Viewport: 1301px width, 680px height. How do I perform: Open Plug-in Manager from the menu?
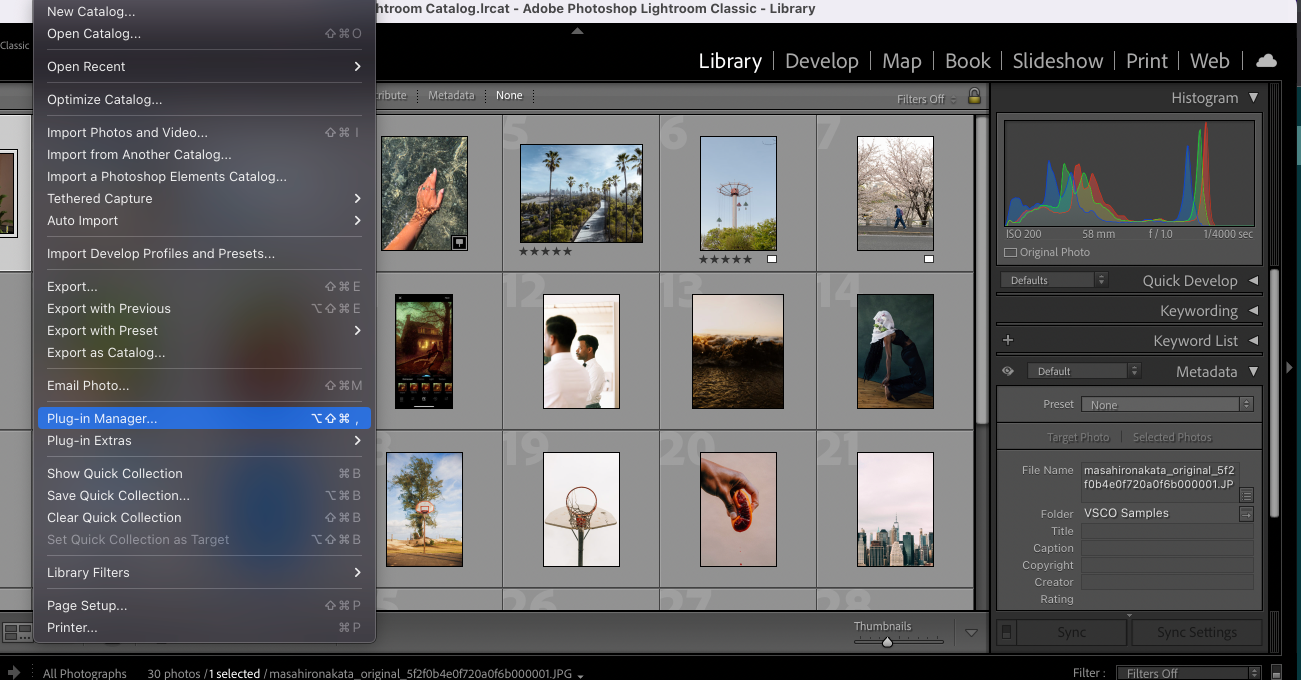click(102, 418)
